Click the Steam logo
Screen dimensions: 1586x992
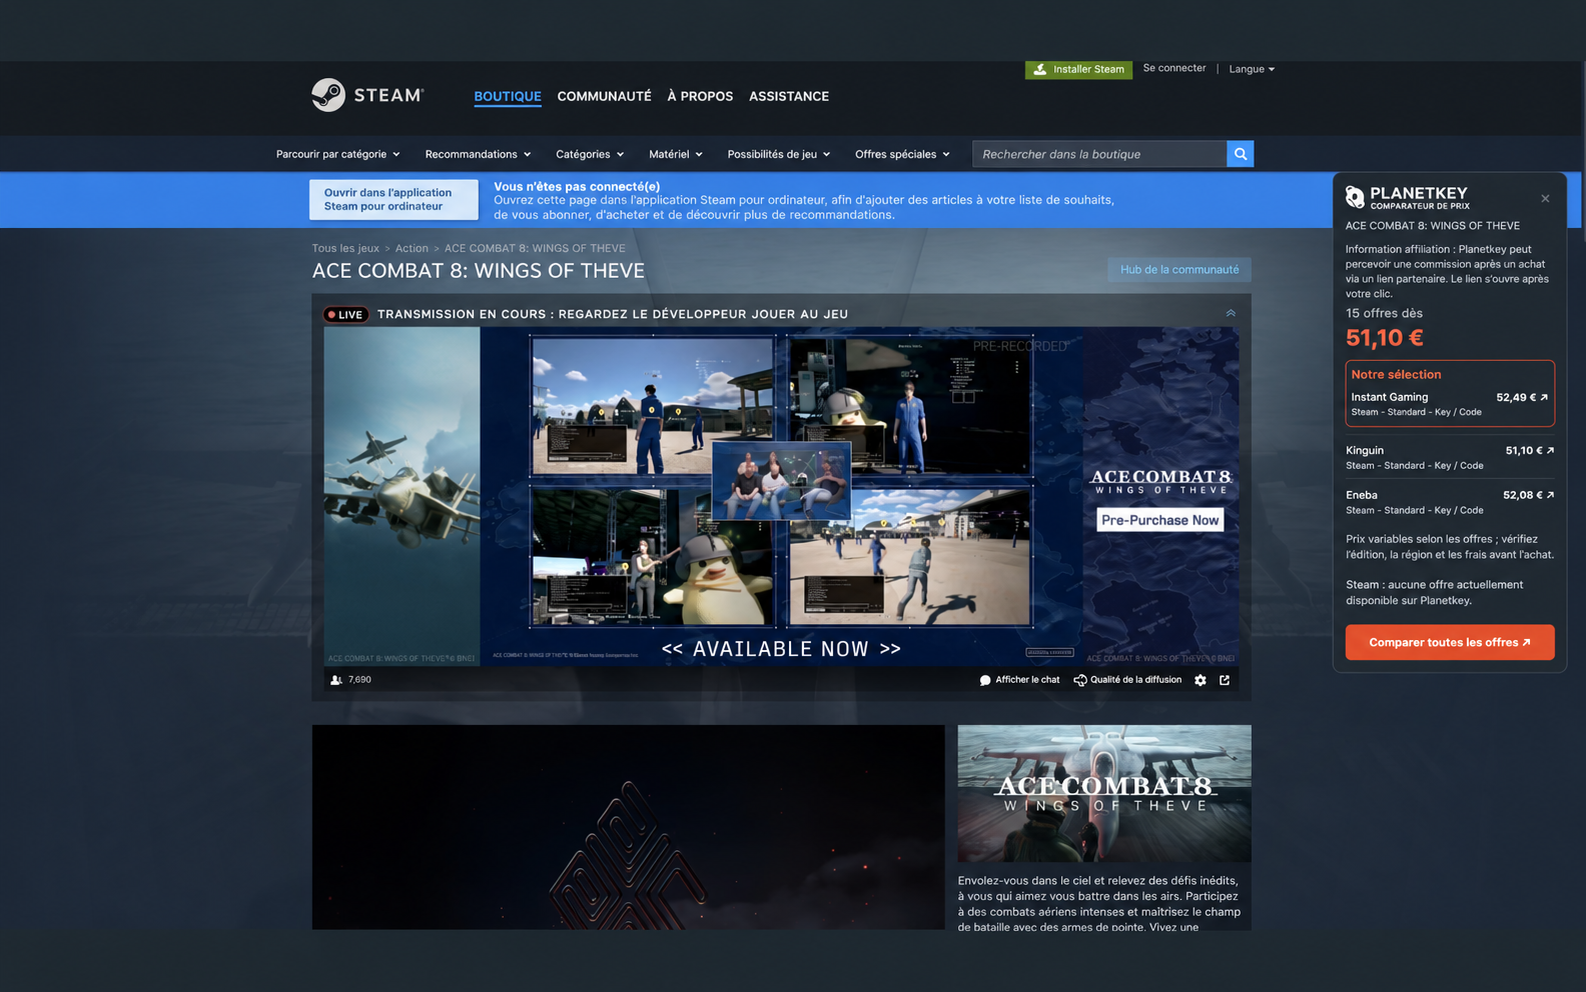[368, 95]
